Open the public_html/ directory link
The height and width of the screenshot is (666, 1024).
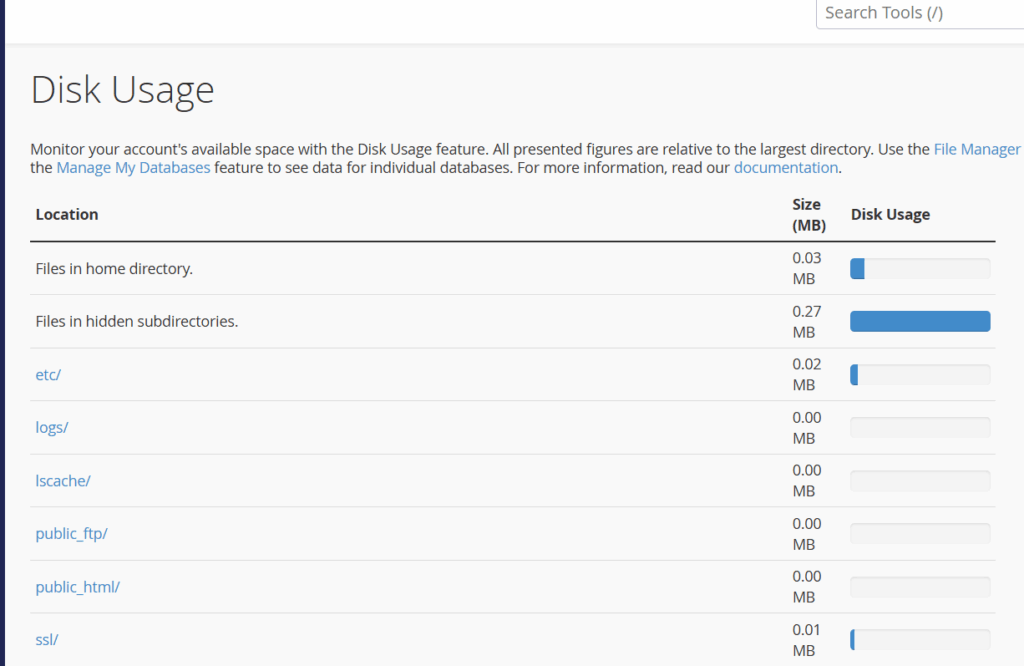click(77, 586)
